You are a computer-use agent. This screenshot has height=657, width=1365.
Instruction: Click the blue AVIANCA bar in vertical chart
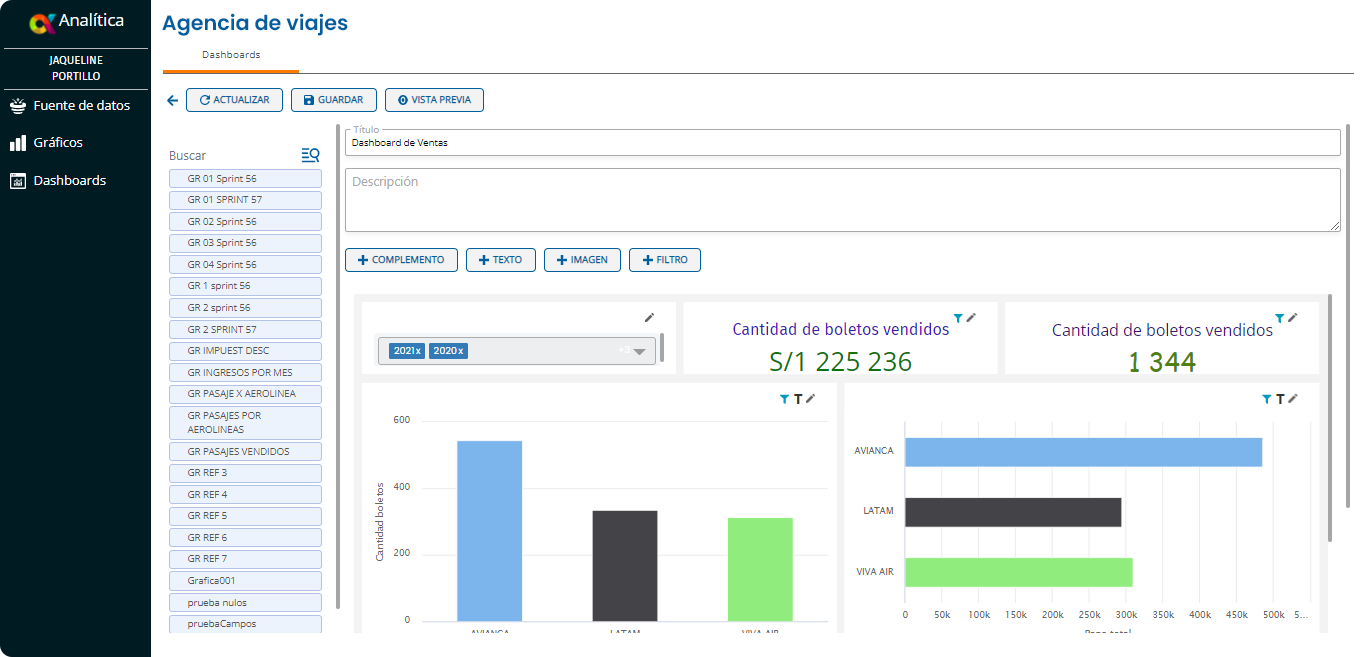pyautogui.click(x=489, y=530)
